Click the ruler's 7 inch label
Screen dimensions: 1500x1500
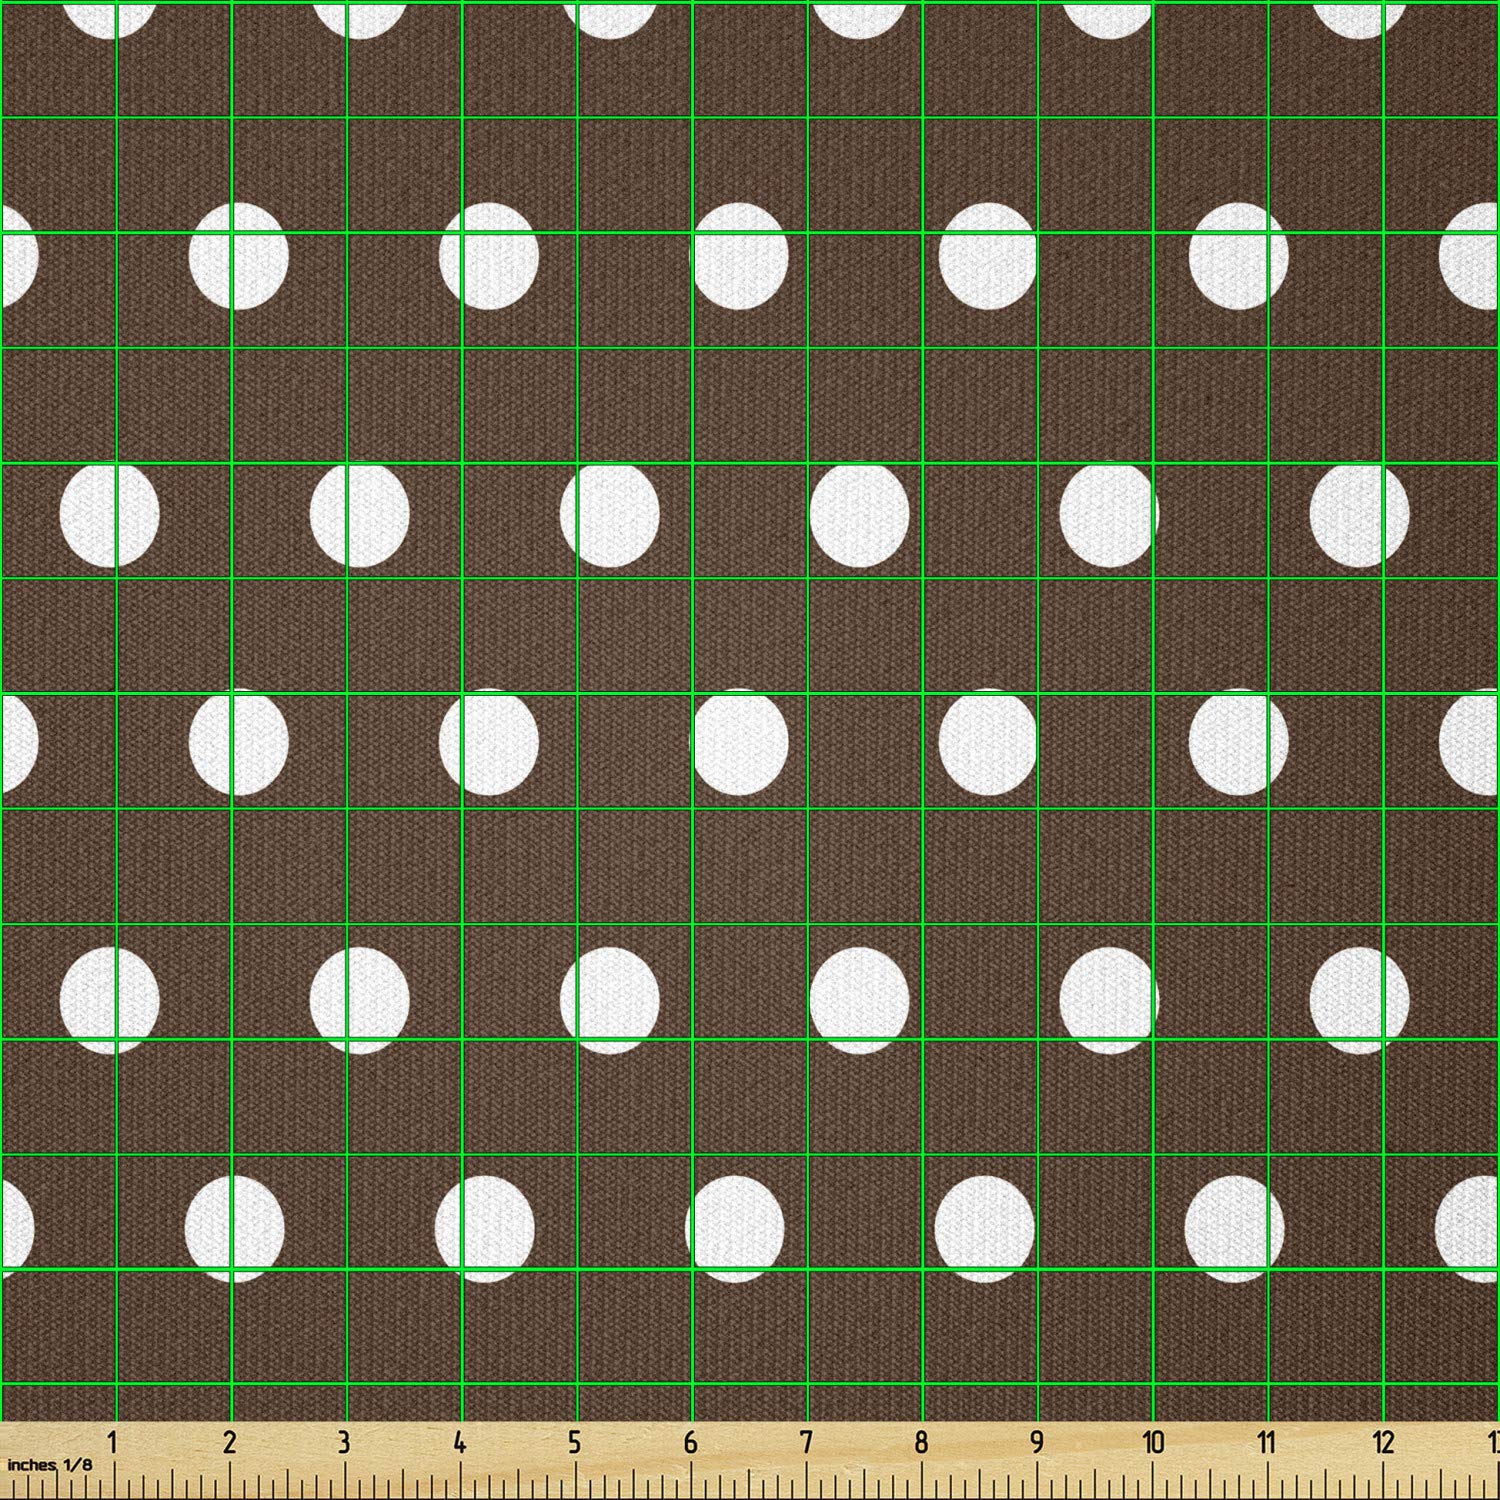click(x=806, y=1443)
